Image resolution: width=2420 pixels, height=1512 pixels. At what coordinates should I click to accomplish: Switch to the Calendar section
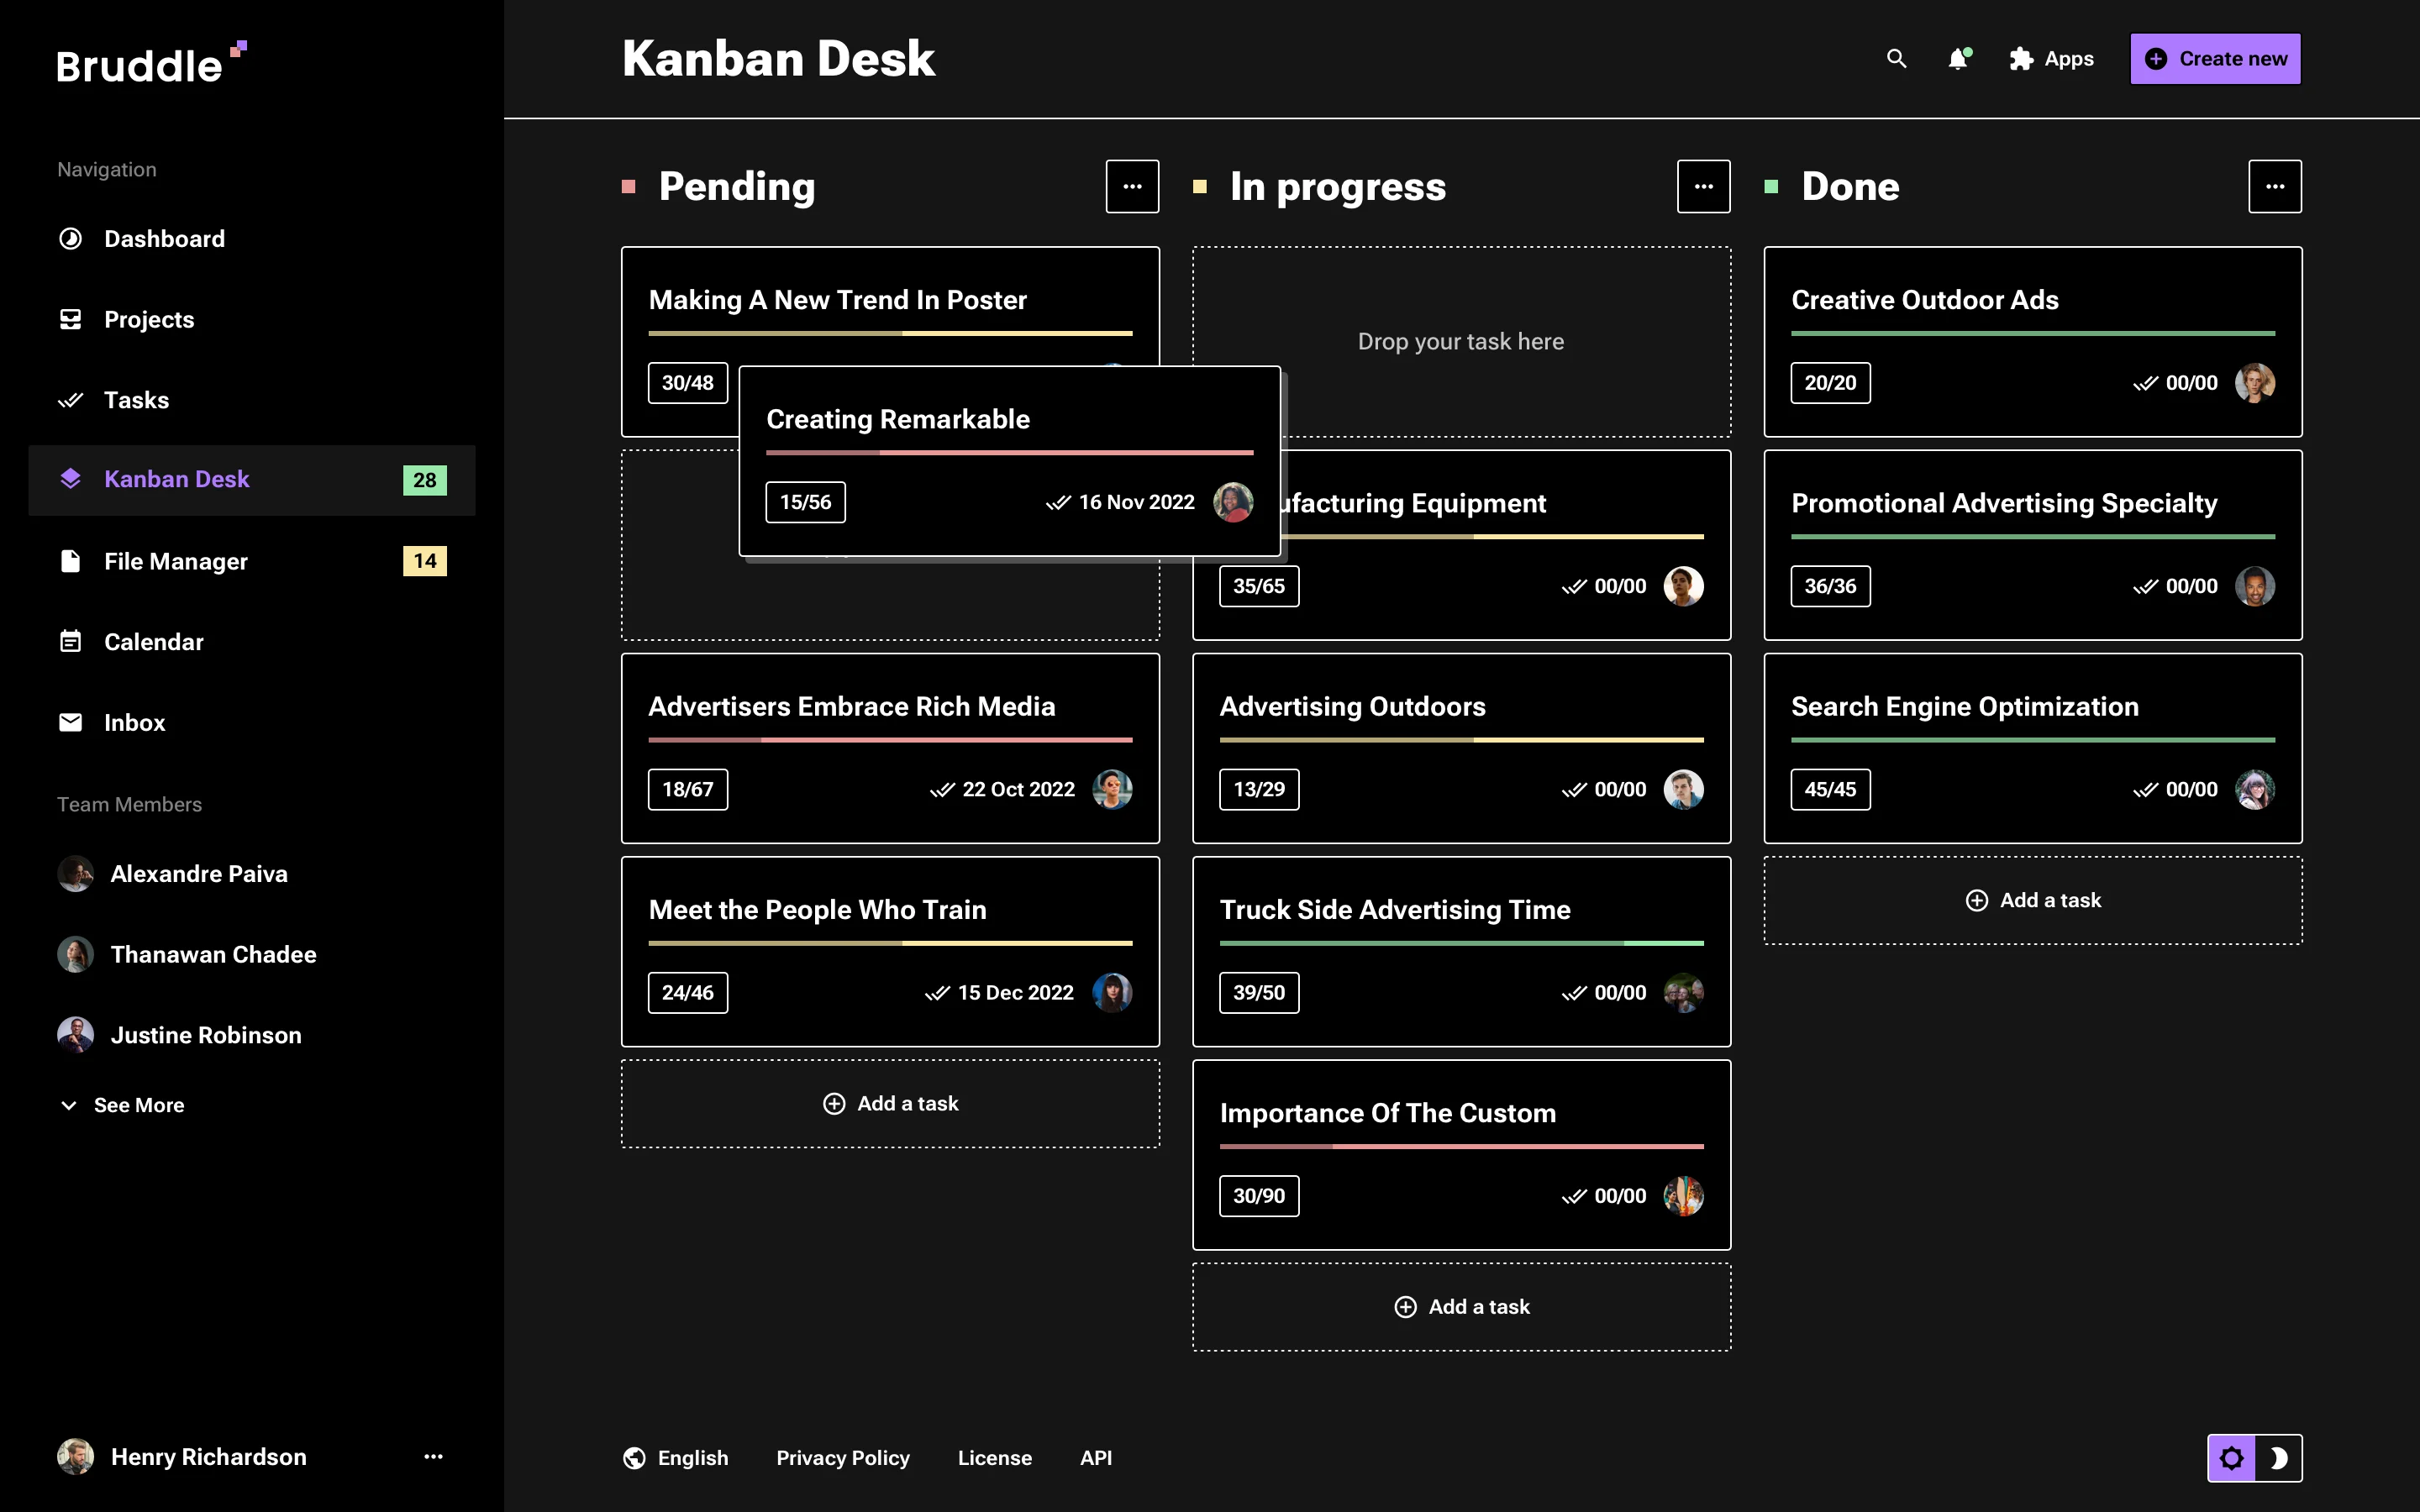point(153,641)
